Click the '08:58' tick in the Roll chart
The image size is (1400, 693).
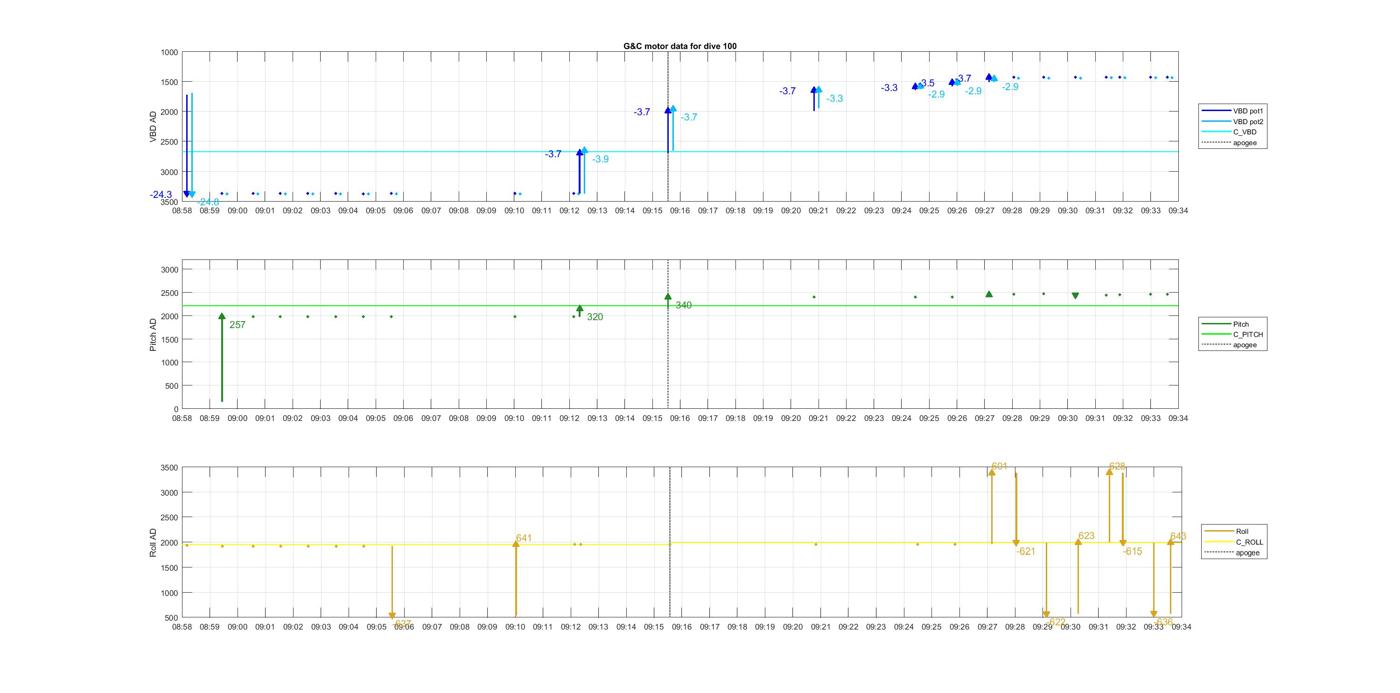(x=182, y=627)
